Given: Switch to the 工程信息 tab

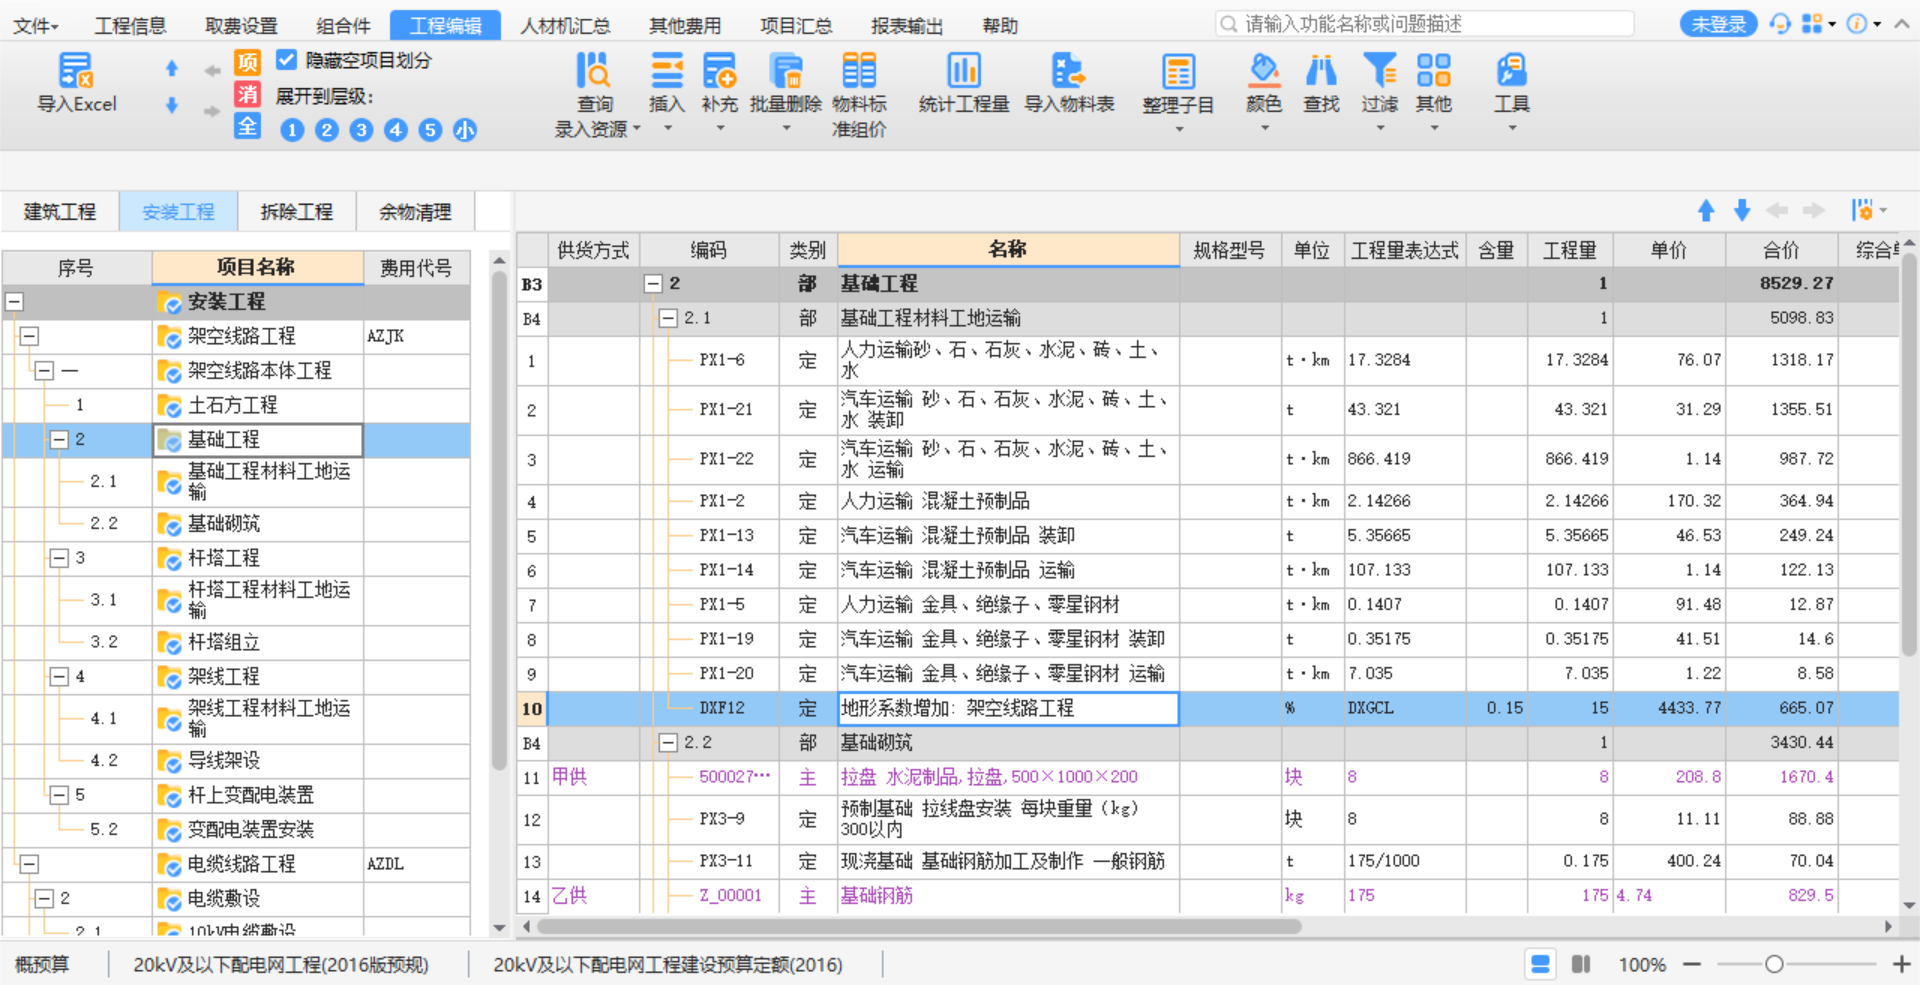Looking at the screenshot, I should (130, 25).
